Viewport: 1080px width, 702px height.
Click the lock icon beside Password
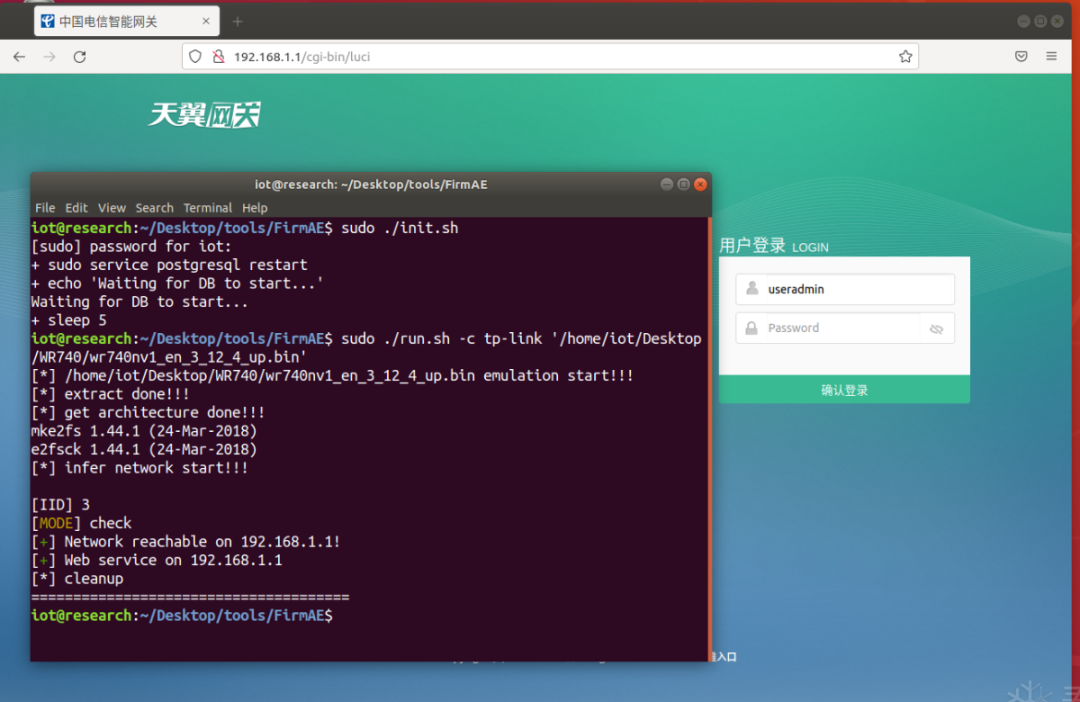(x=752, y=328)
